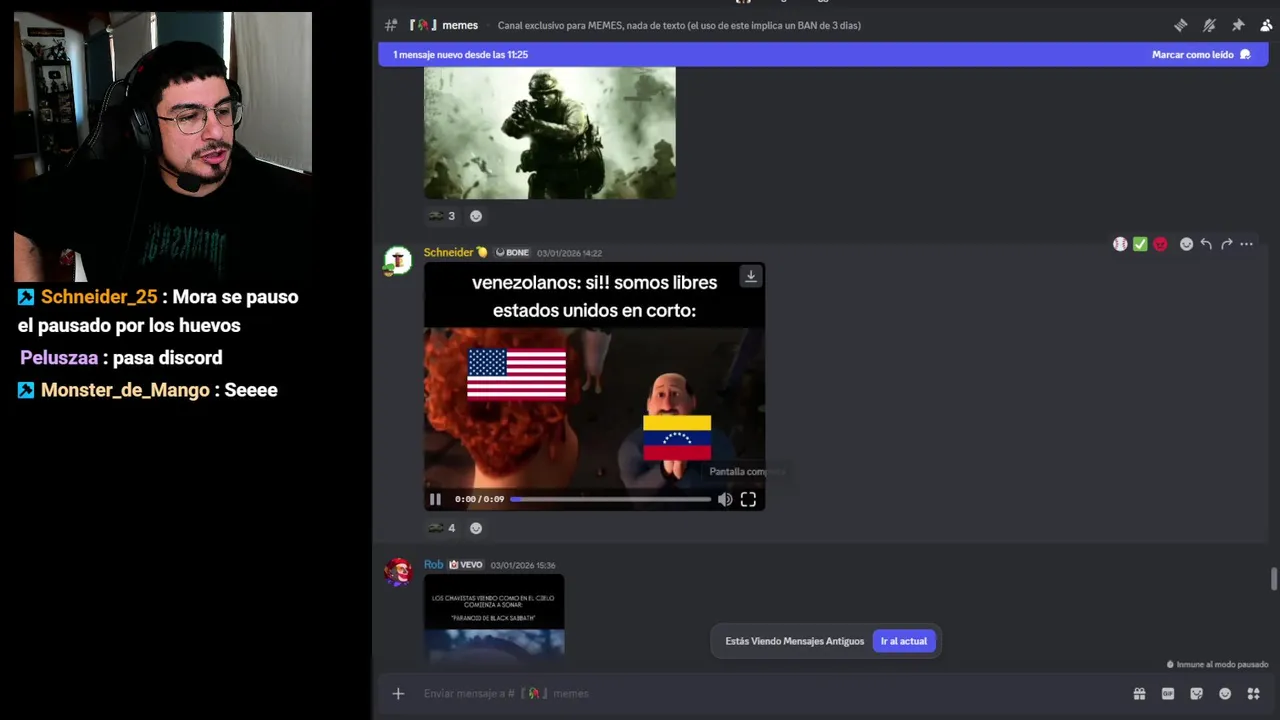Enter fullscreen on the video

tap(748, 499)
